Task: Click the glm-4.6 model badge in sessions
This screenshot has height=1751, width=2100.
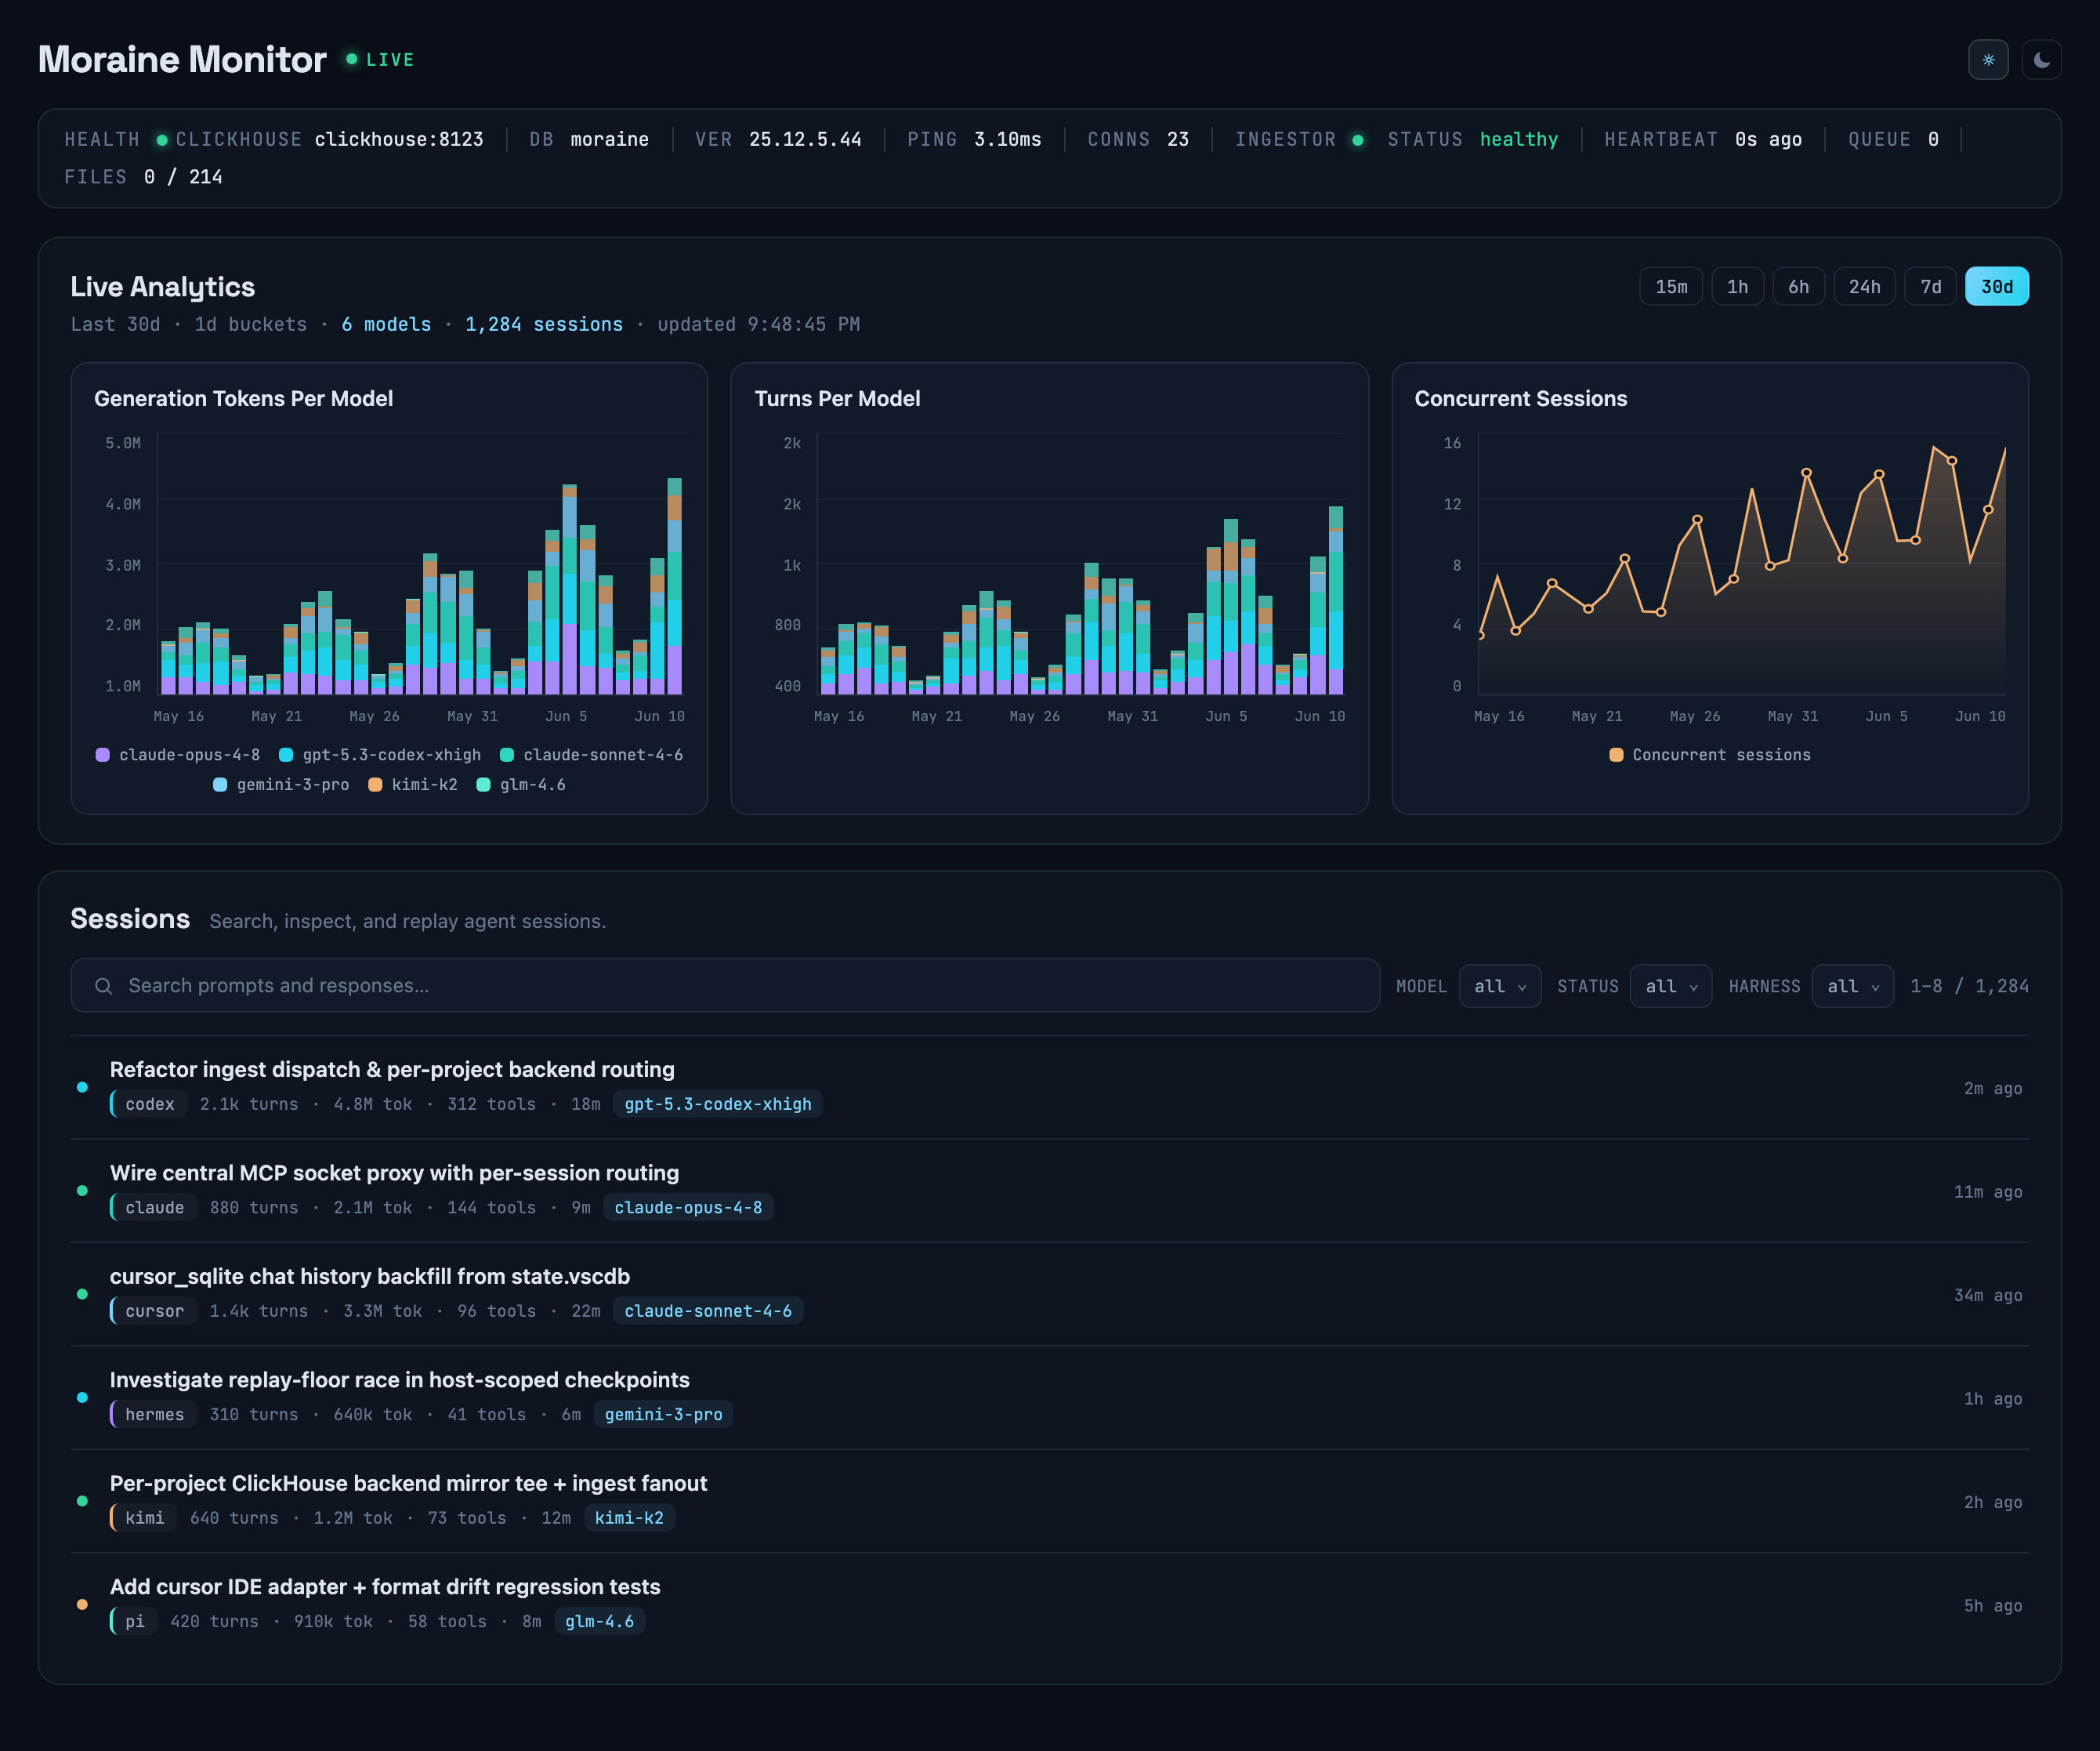Action: (599, 1622)
